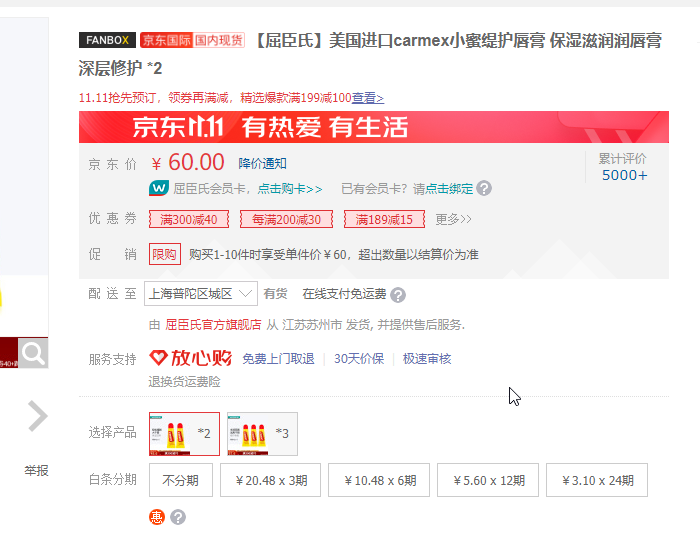
Task: Click the 放心购 heart service logo
Action: pos(191,358)
